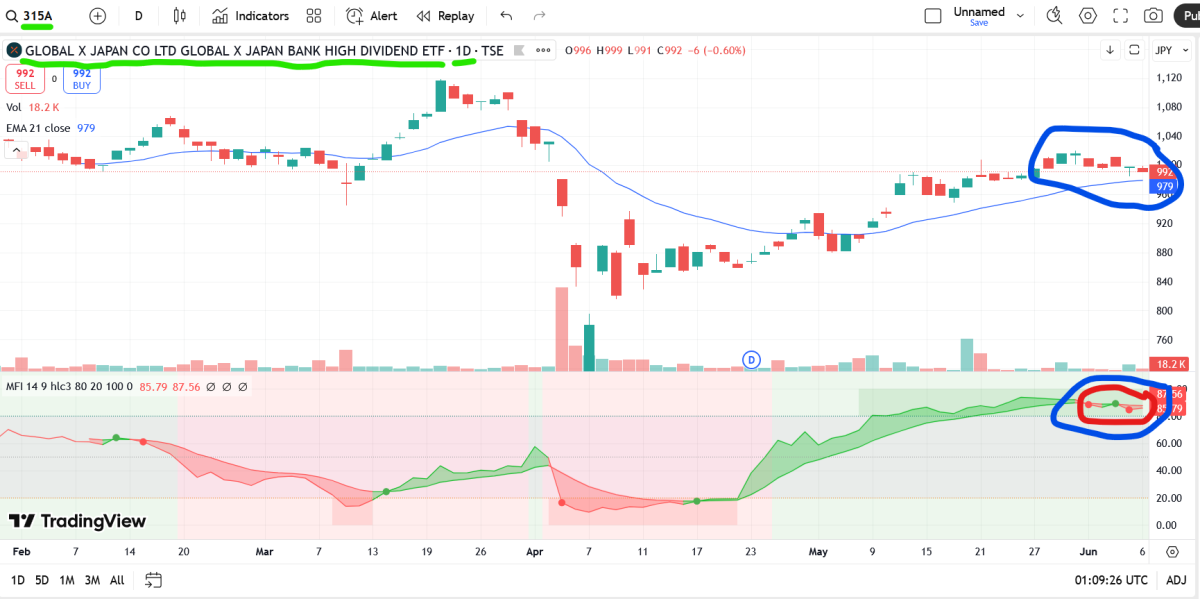Open the D interval dropdown
1200x599 pixels.
tap(139, 16)
